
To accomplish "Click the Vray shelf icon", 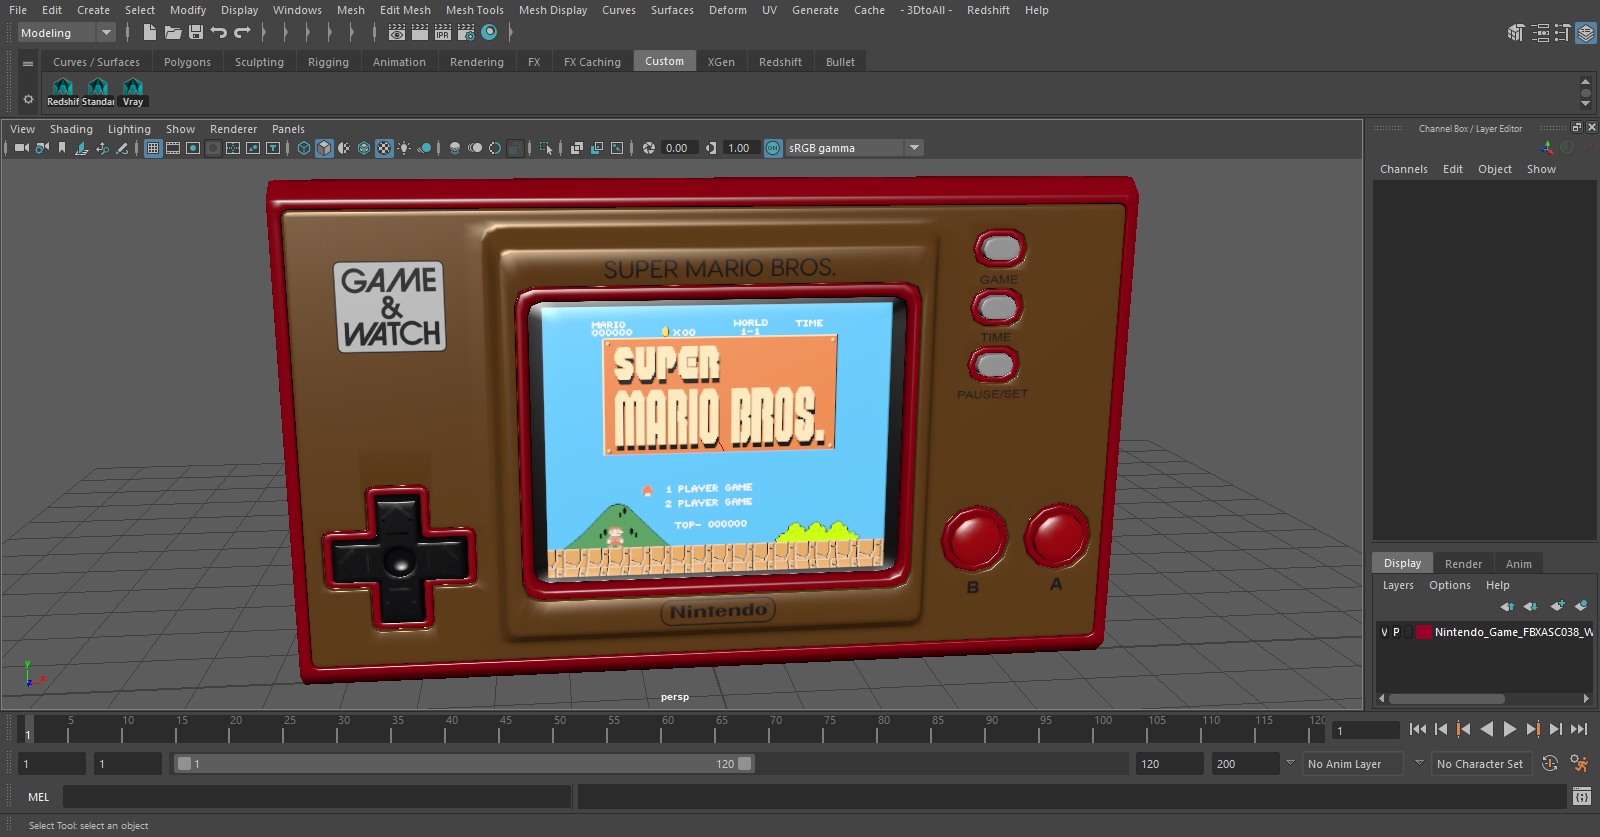I will (x=133, y=92).
